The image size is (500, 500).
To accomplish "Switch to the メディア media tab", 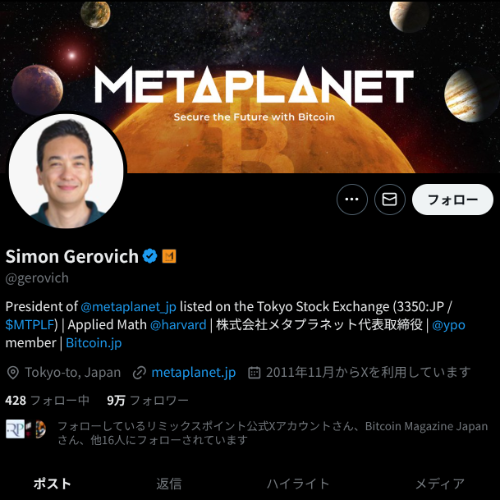I will tap(440, 484).
